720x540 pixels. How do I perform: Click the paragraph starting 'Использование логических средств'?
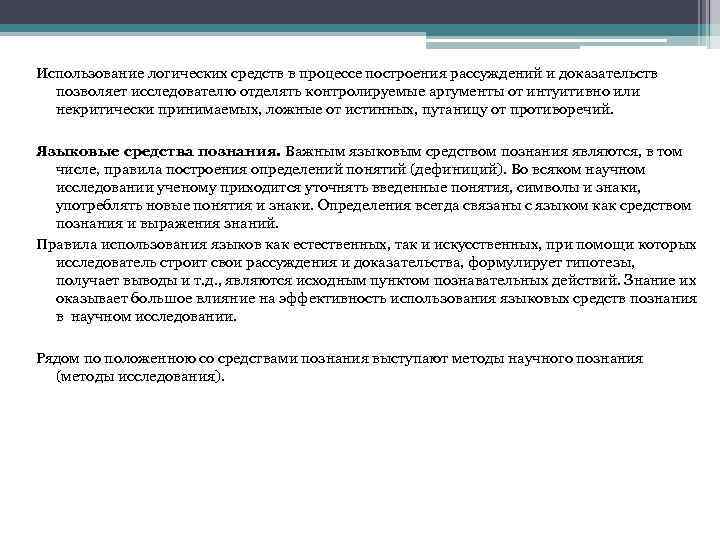347,92
